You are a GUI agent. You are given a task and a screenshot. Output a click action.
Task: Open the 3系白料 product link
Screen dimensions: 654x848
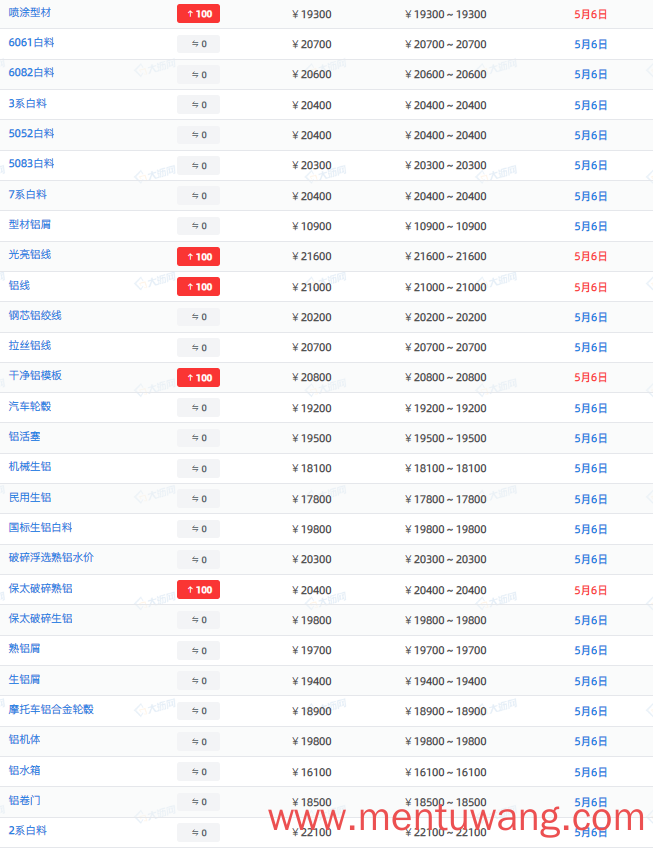[x=28, y=103]
